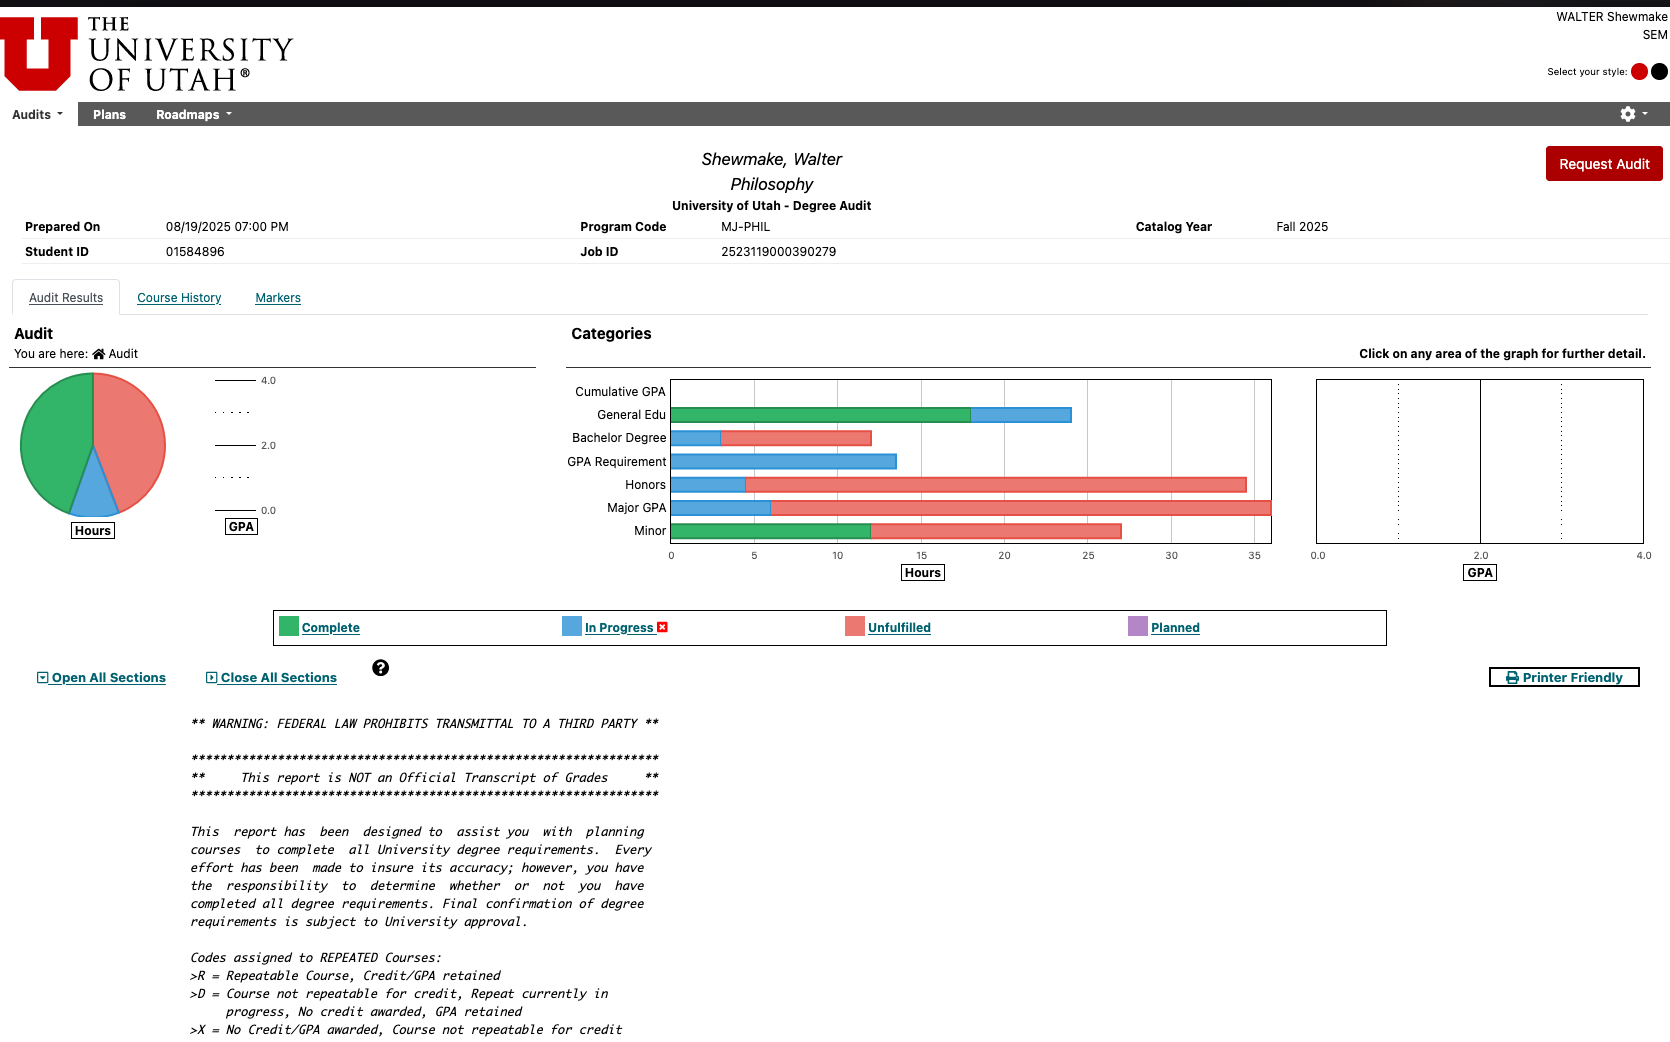Click the Student ID value 01584896

(x=195, y=252)
